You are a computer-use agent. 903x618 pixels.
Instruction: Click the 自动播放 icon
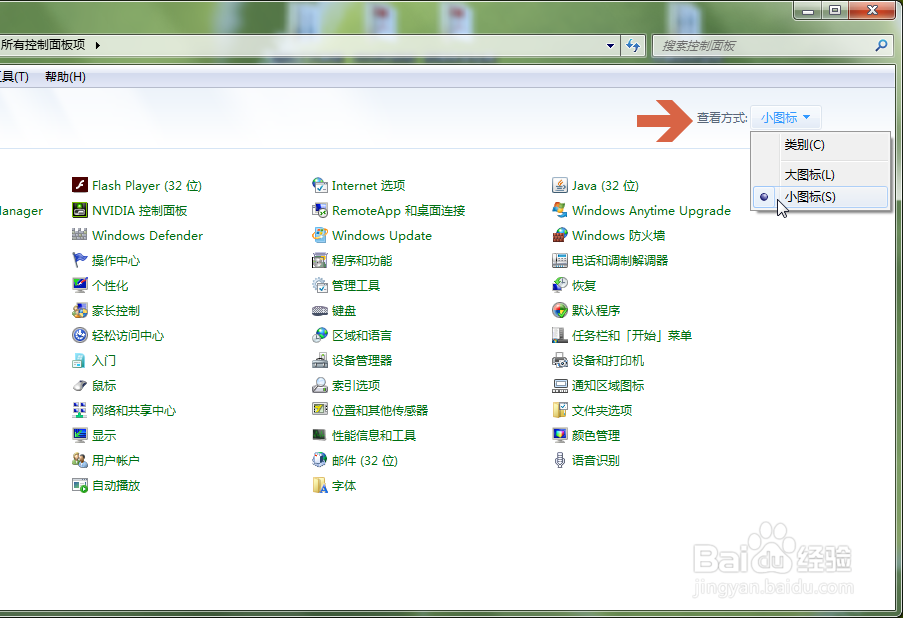click(79, 485)
